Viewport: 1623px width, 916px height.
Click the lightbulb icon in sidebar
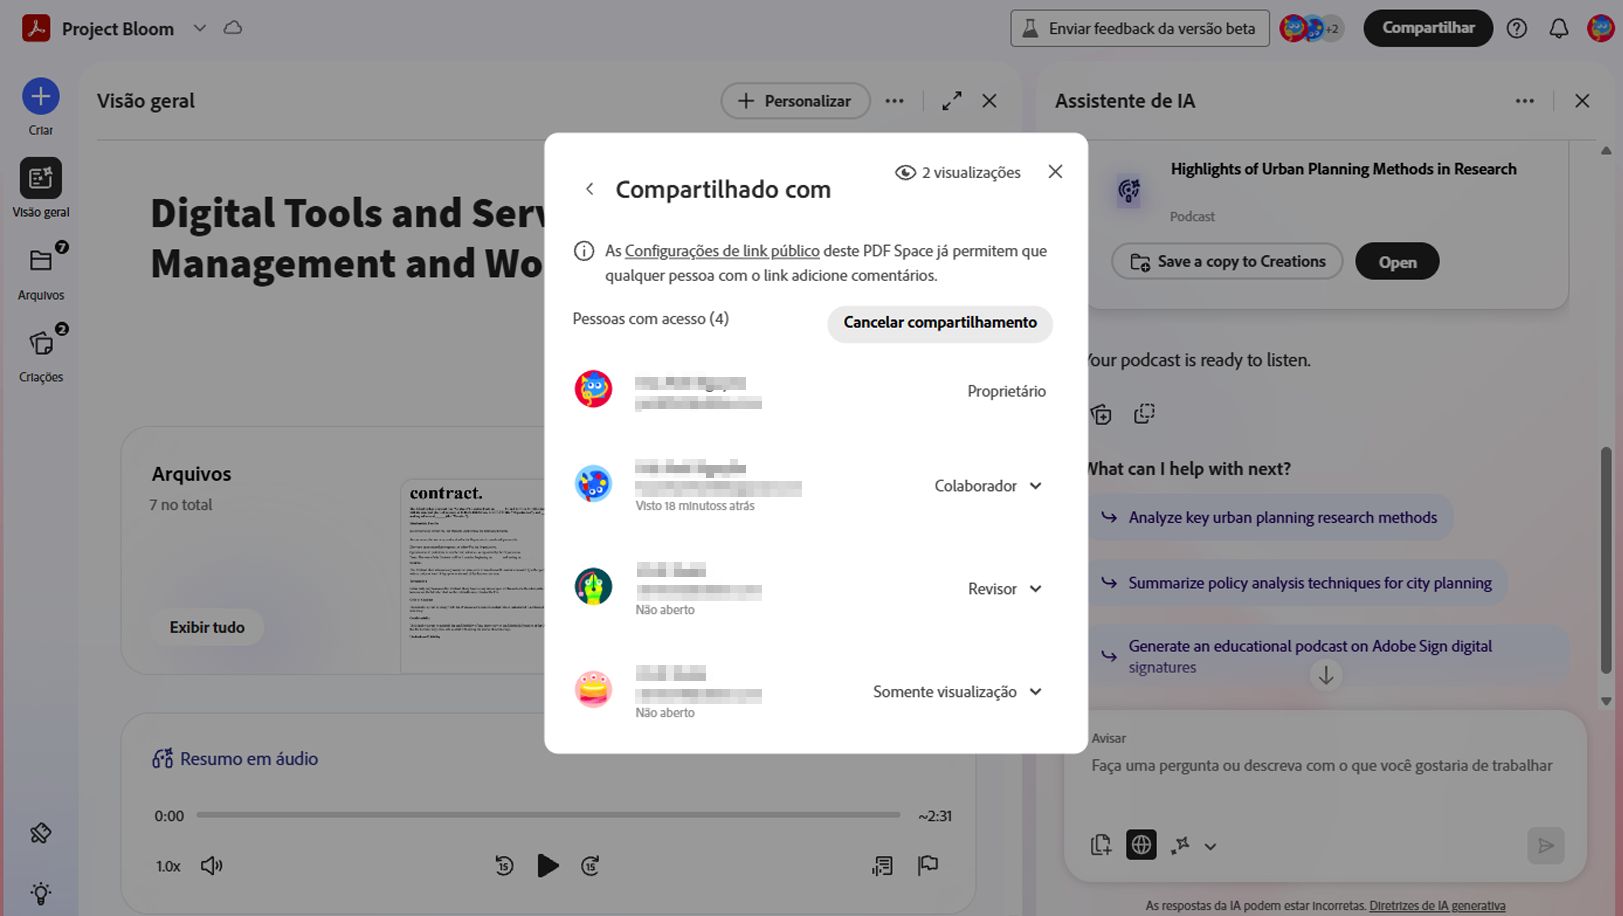pyautogui.click(x=41, y=892)
